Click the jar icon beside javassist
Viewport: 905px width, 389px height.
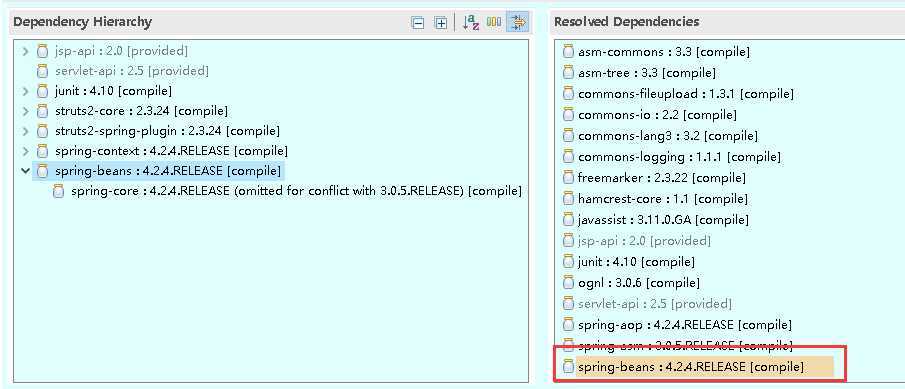569,220
